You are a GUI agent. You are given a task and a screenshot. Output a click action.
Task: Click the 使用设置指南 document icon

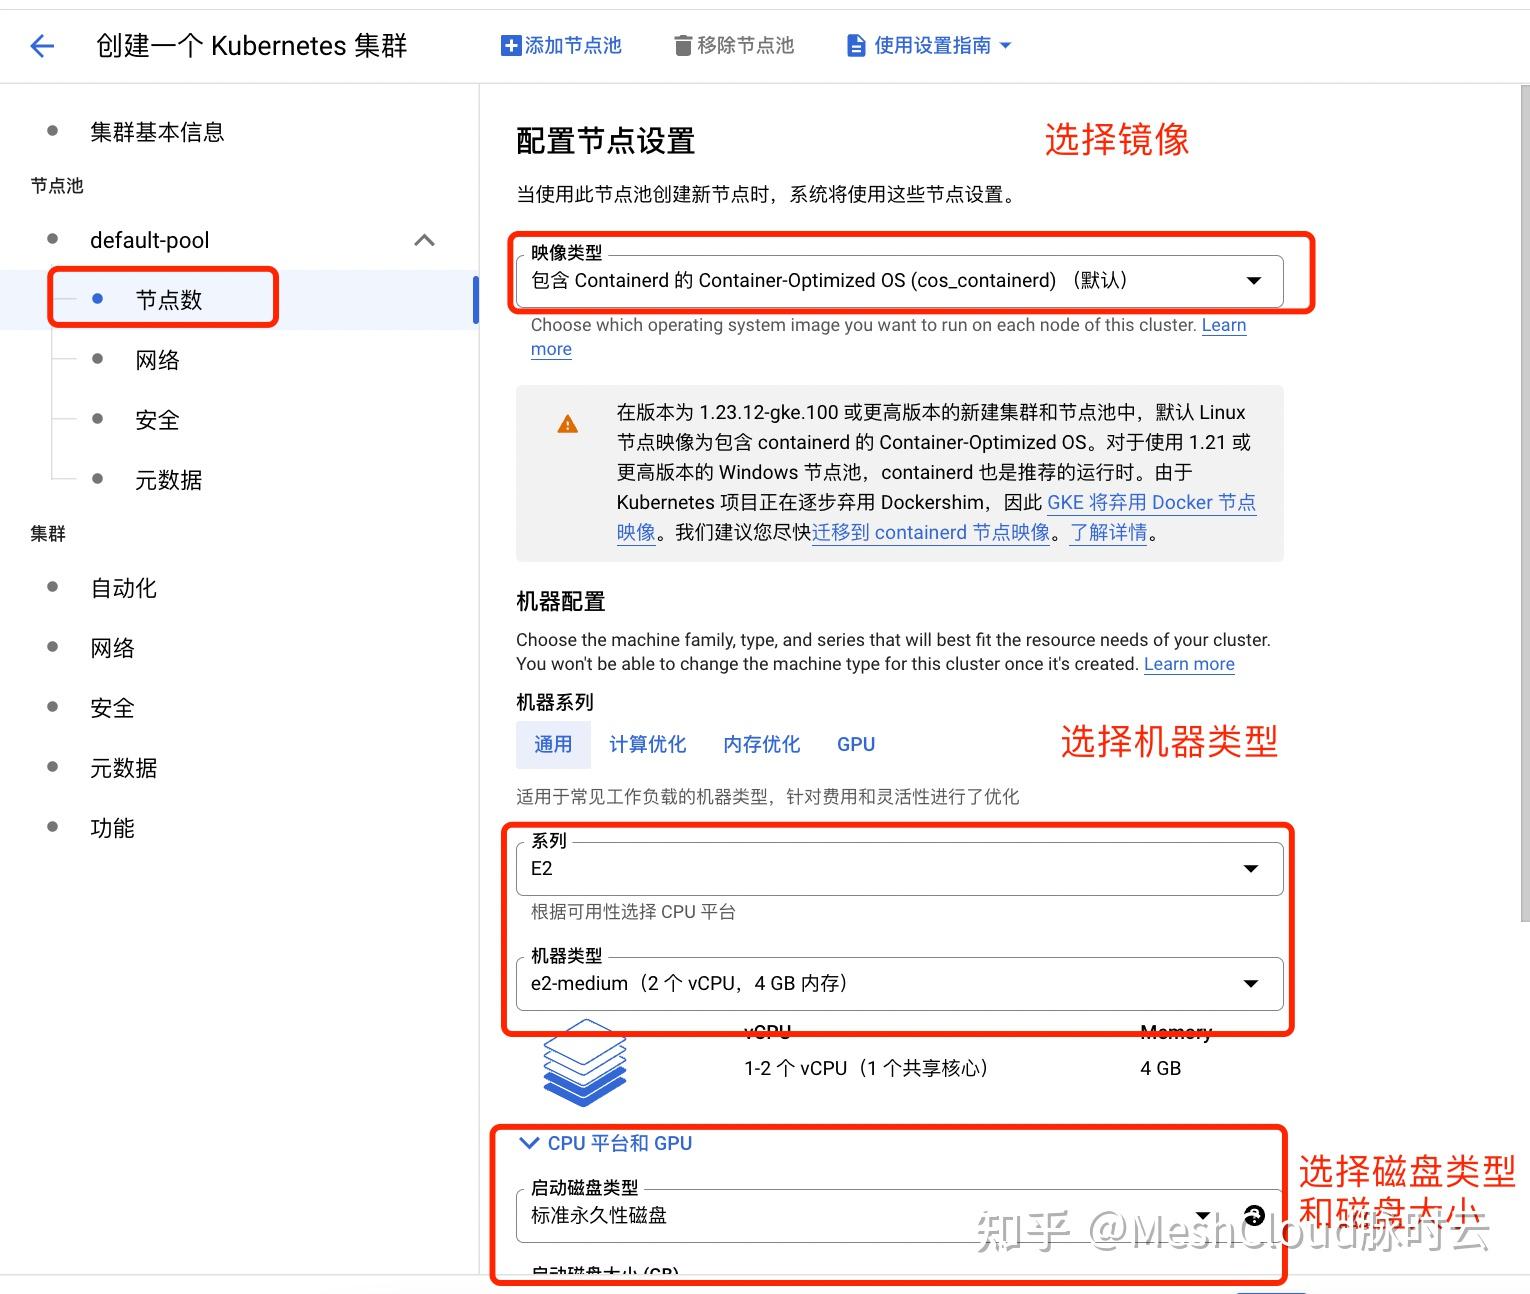[x=856, y=44]
